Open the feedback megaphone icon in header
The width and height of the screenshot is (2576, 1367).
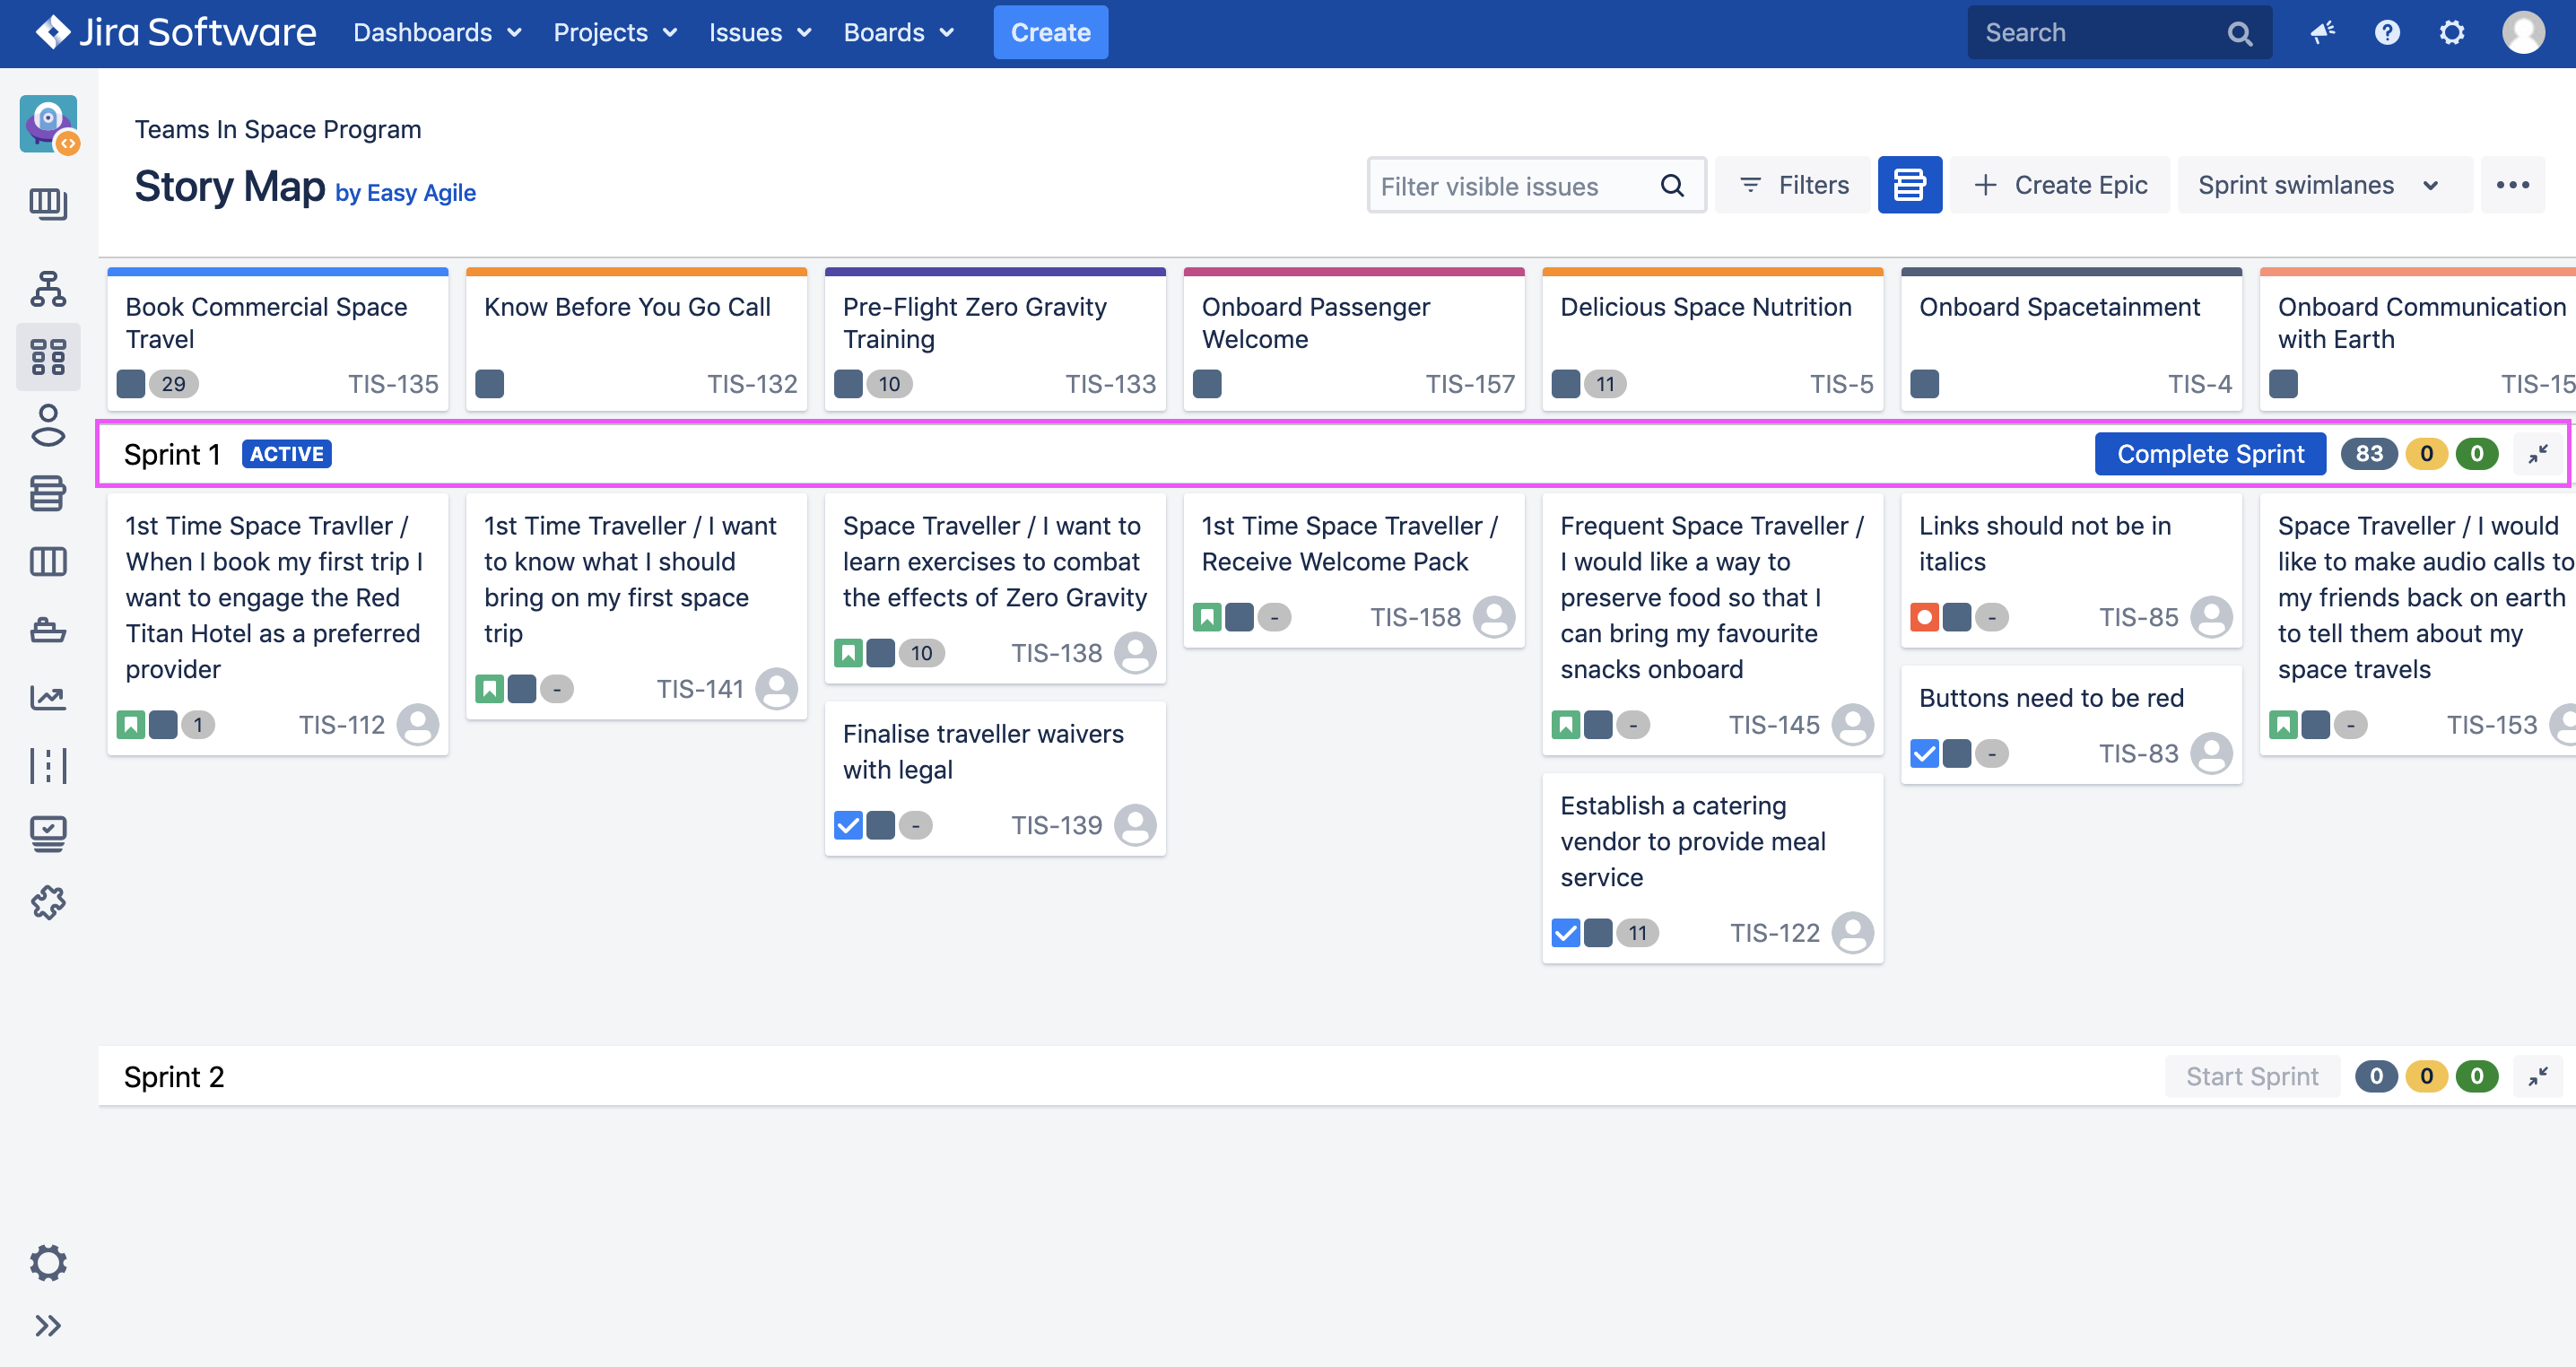click(2322, 33)
